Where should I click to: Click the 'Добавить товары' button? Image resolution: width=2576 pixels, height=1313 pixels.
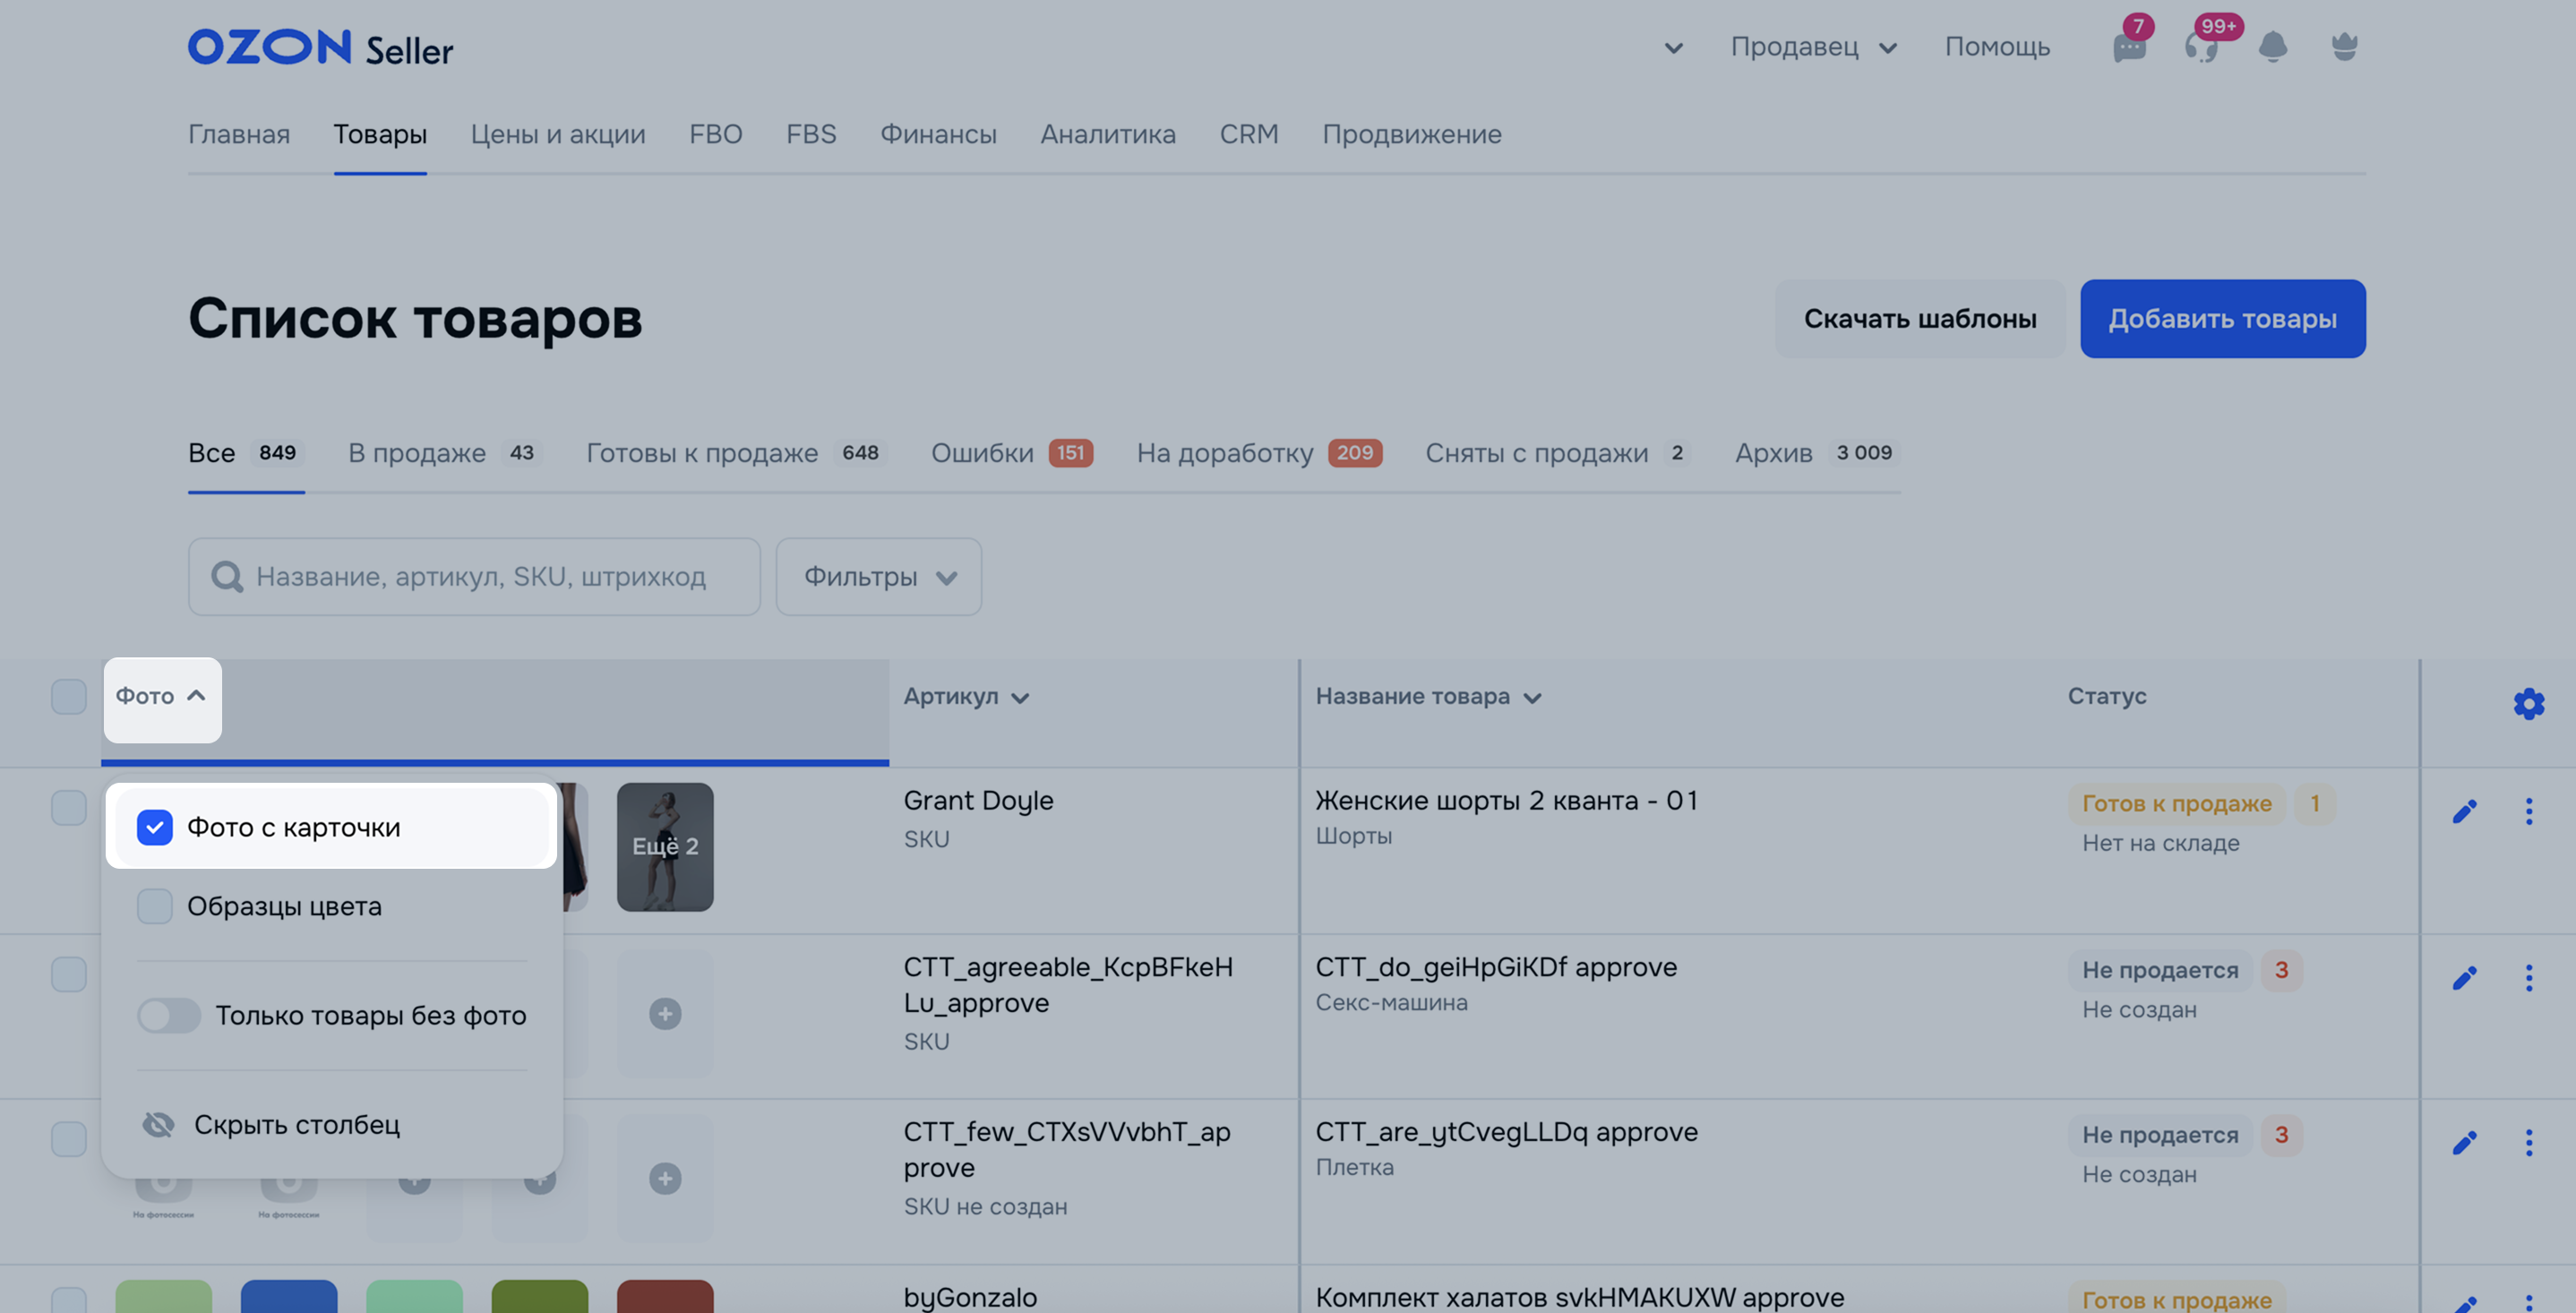(x=2222, y=318)
